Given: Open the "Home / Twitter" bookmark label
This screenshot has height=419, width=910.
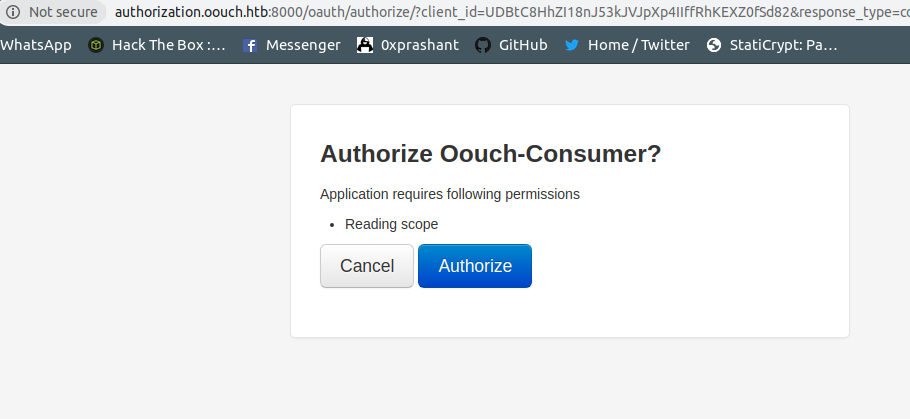Looking at the screenshot, I should click(638, 45).
